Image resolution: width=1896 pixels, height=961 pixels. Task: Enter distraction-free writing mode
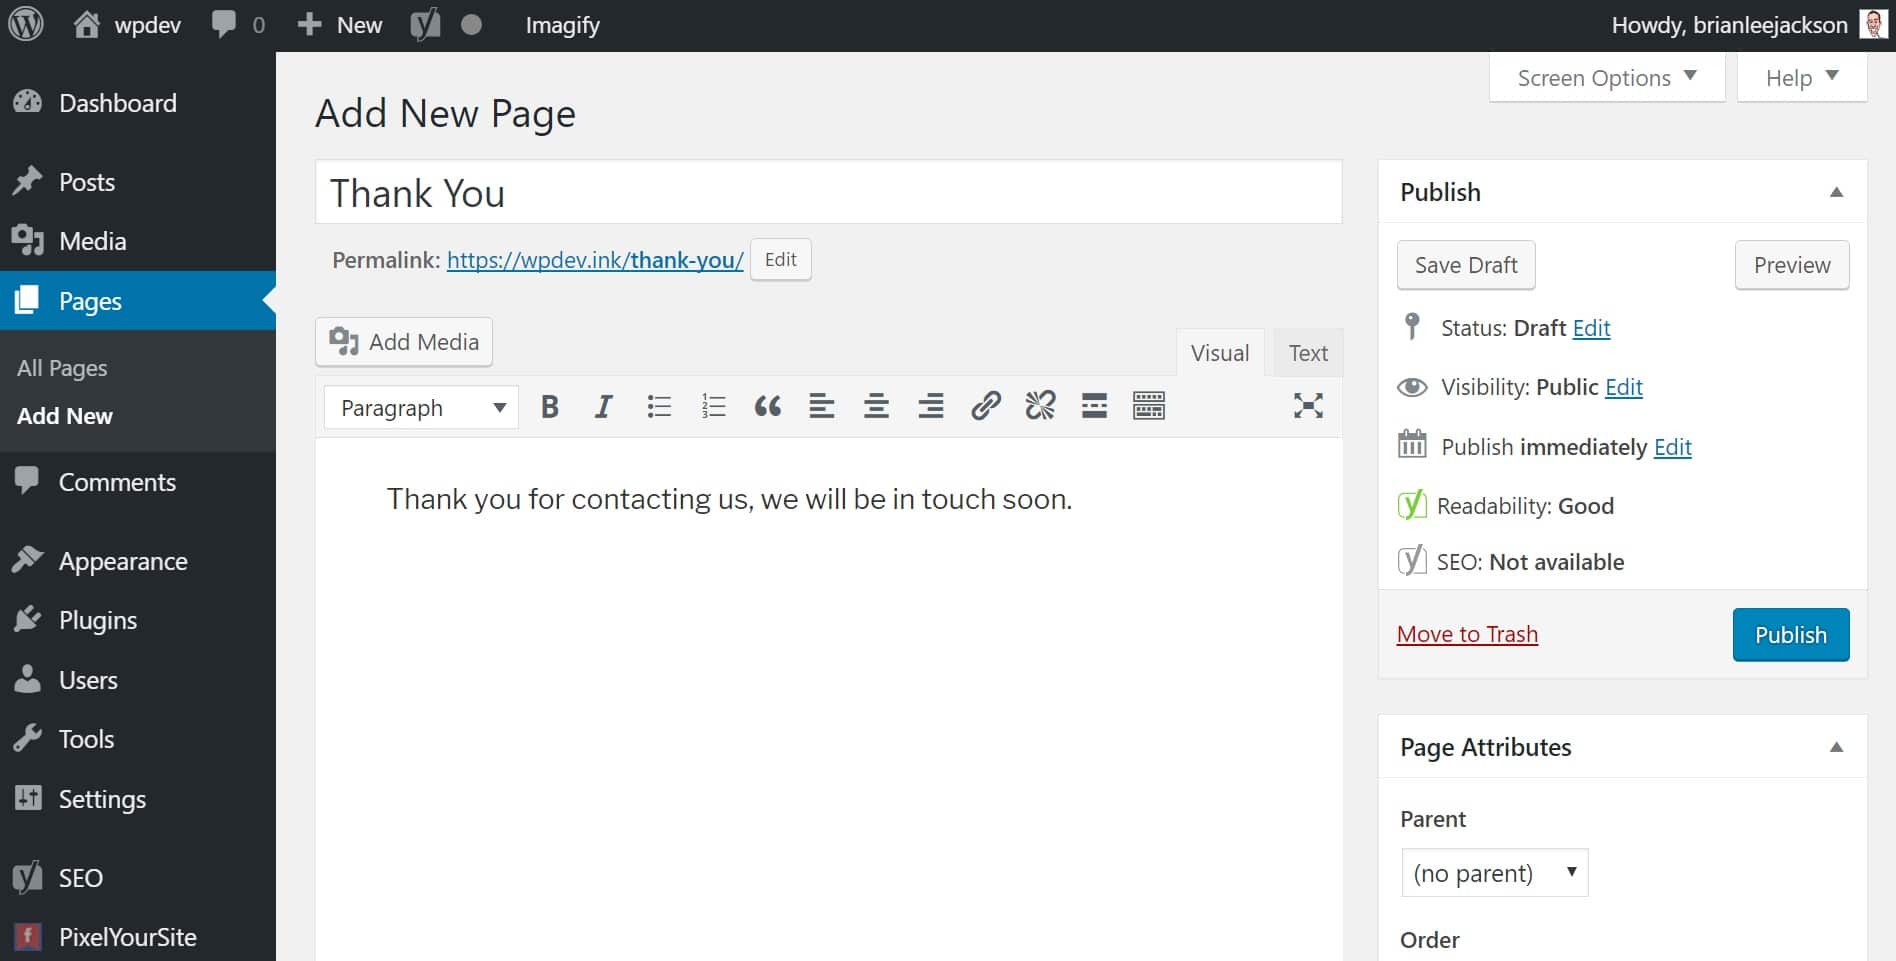pyautogui.click(x=1308, y=406)
